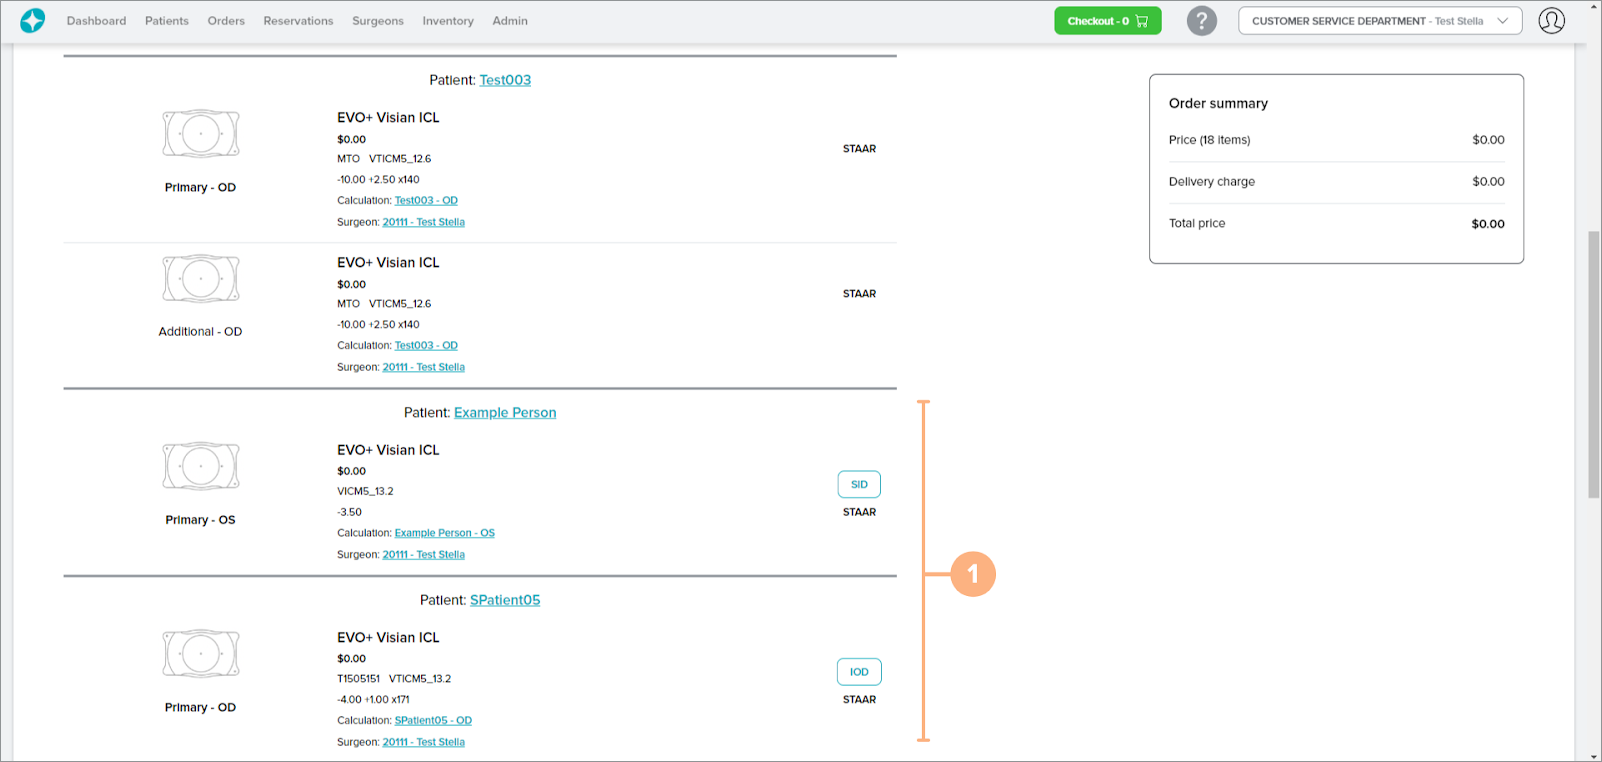The height and width of the screenshot is (762, 1602).
Task: Click Example Person Primary OS lens image
Action: (x=201, y=466)
